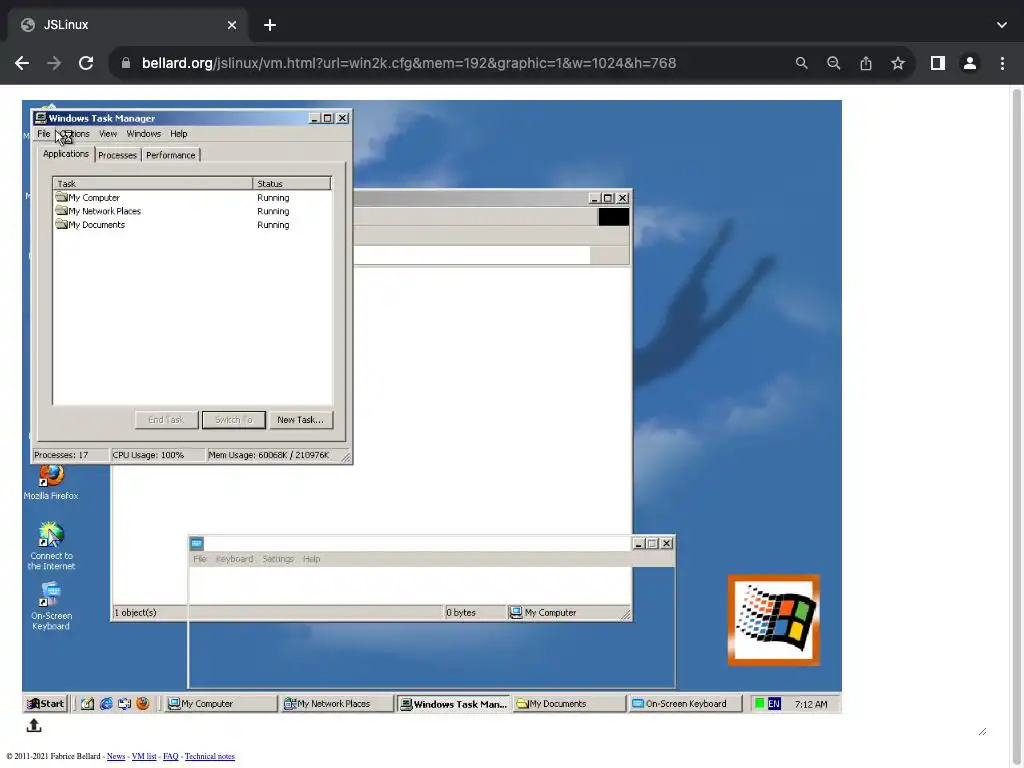The image size is (1024, 768).
Task: Click the Switch To button
Action: click(234, 420)
